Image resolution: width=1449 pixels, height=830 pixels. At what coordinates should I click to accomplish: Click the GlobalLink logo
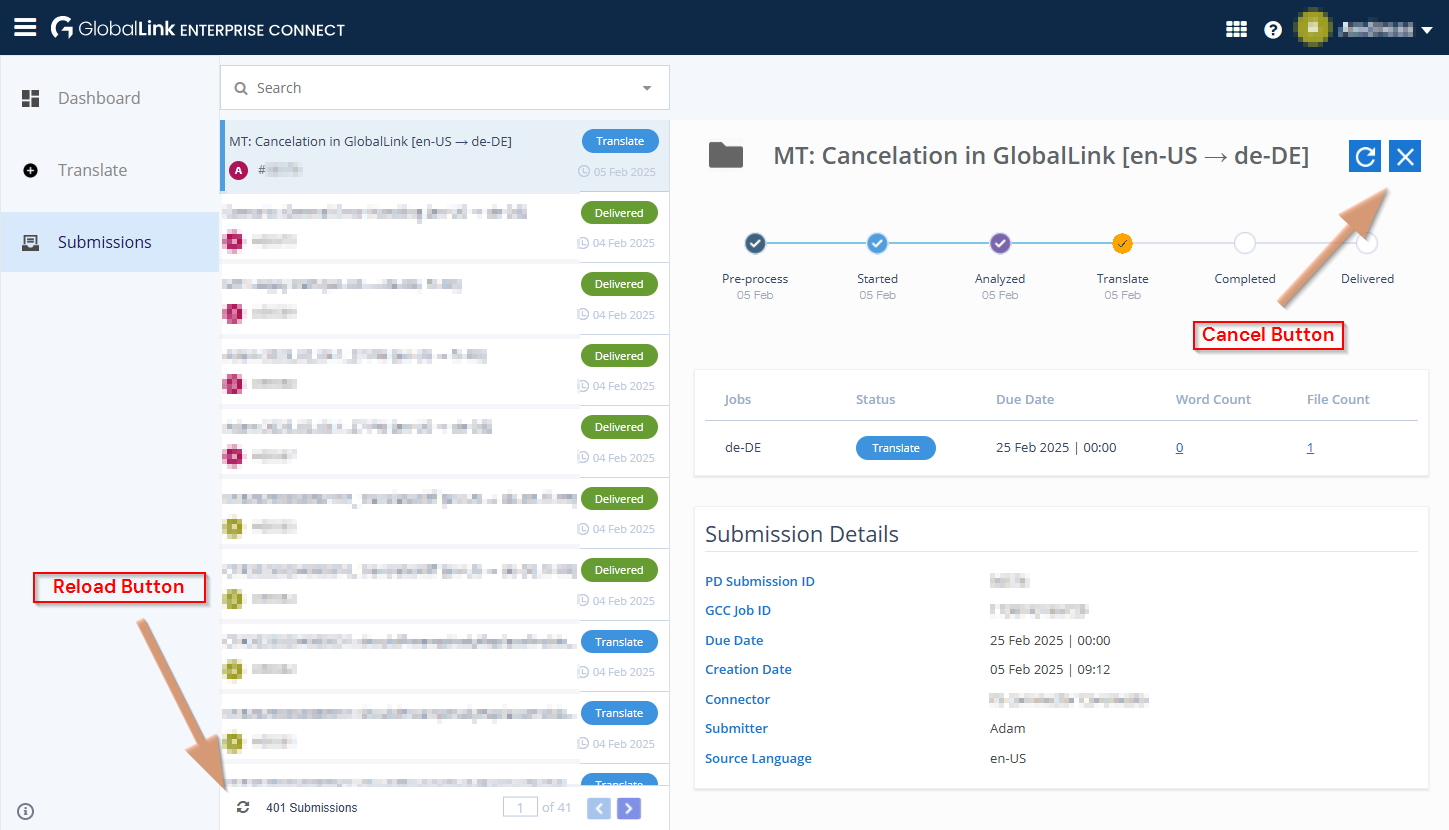(60, 27)
